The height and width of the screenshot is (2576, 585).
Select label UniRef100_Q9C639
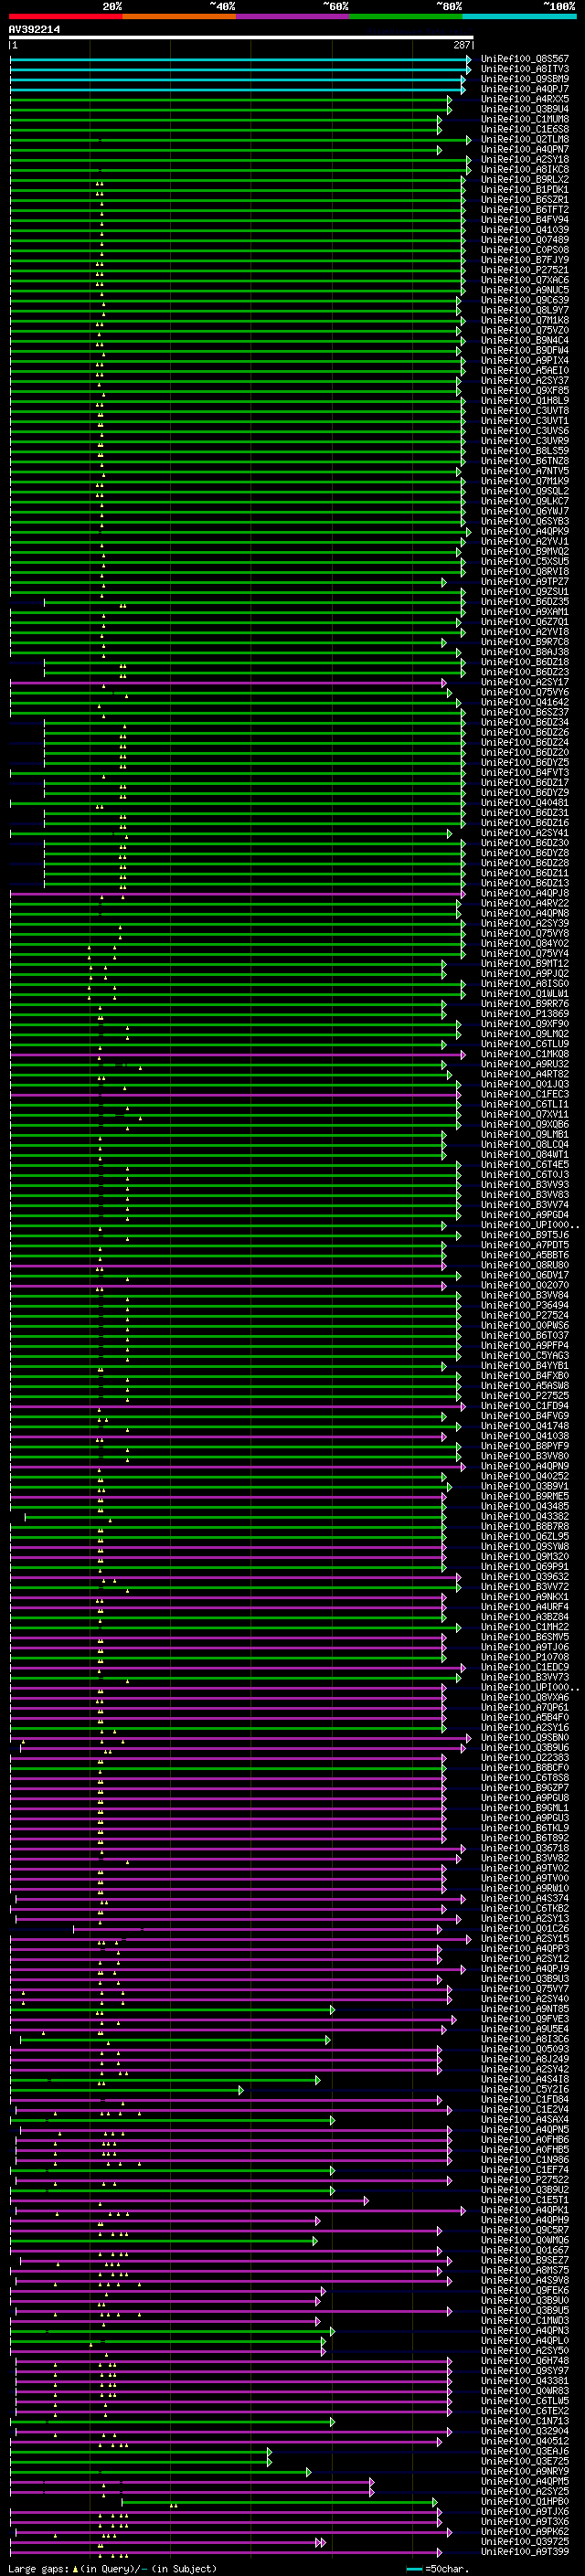point(525,300)
